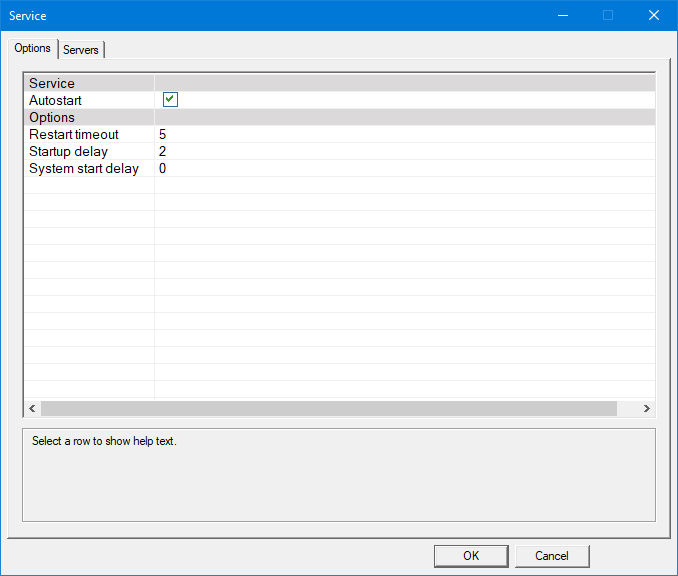Select the Restart timeout row label
678x576 pixels.
click(x=74, y=135)
